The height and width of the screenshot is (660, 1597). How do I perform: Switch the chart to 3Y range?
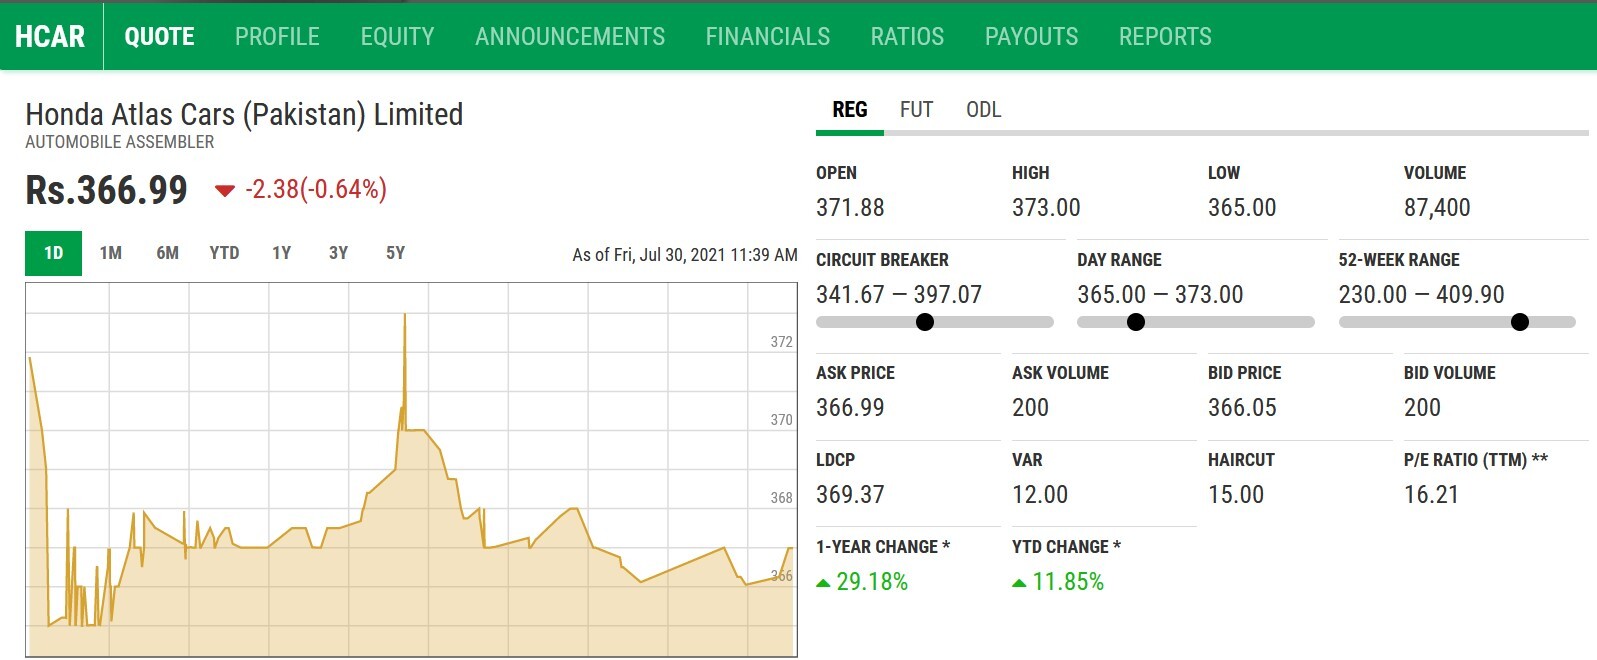tap(339, 253)
